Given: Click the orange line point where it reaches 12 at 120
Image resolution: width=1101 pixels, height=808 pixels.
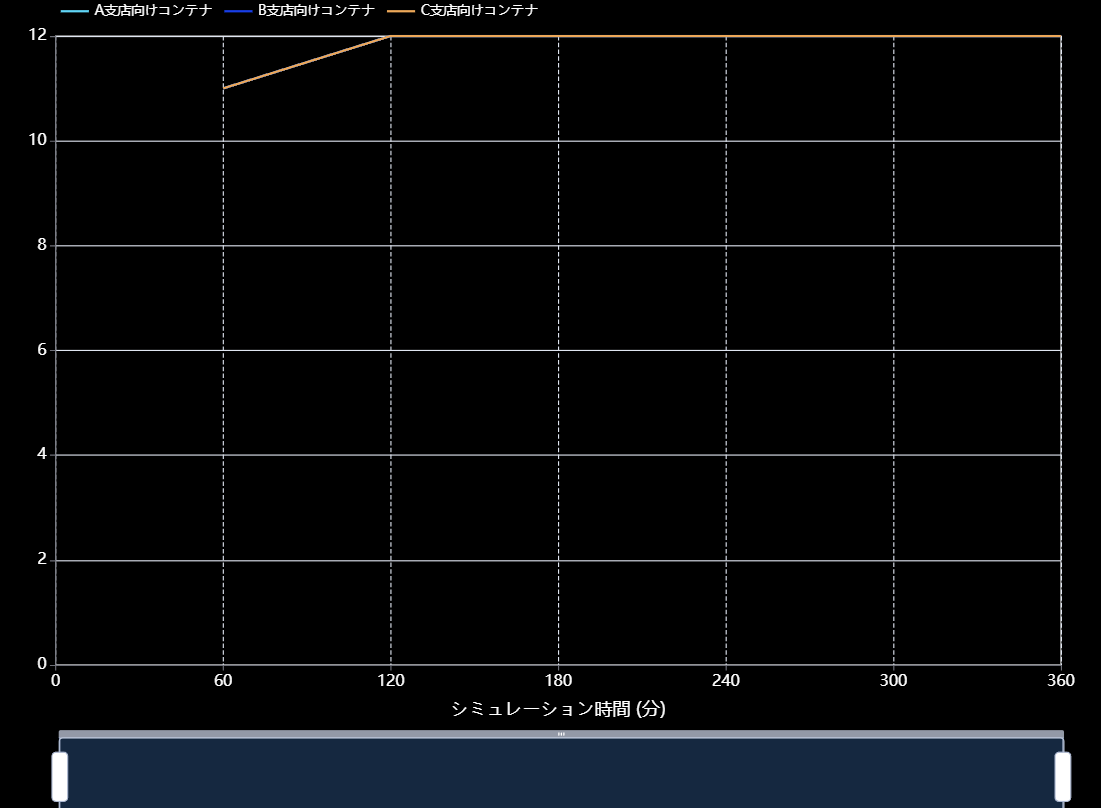Looking at the screenshot, I should coord(390,36).
